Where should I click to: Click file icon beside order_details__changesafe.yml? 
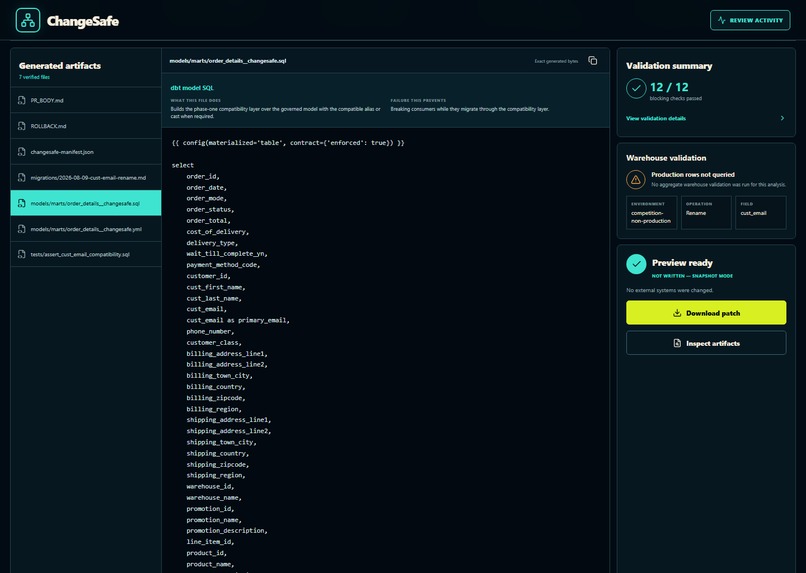pyautogui.click(x=22, y=229)
